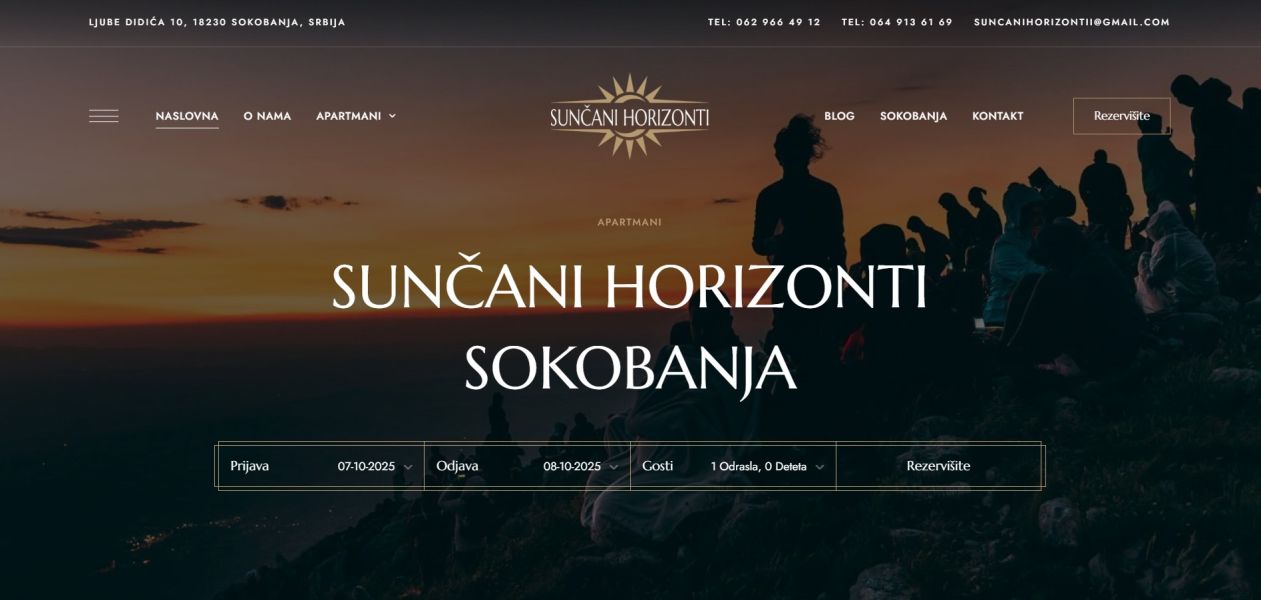Select the check-in date 07-10-2025 field

(x=366, y=467)
